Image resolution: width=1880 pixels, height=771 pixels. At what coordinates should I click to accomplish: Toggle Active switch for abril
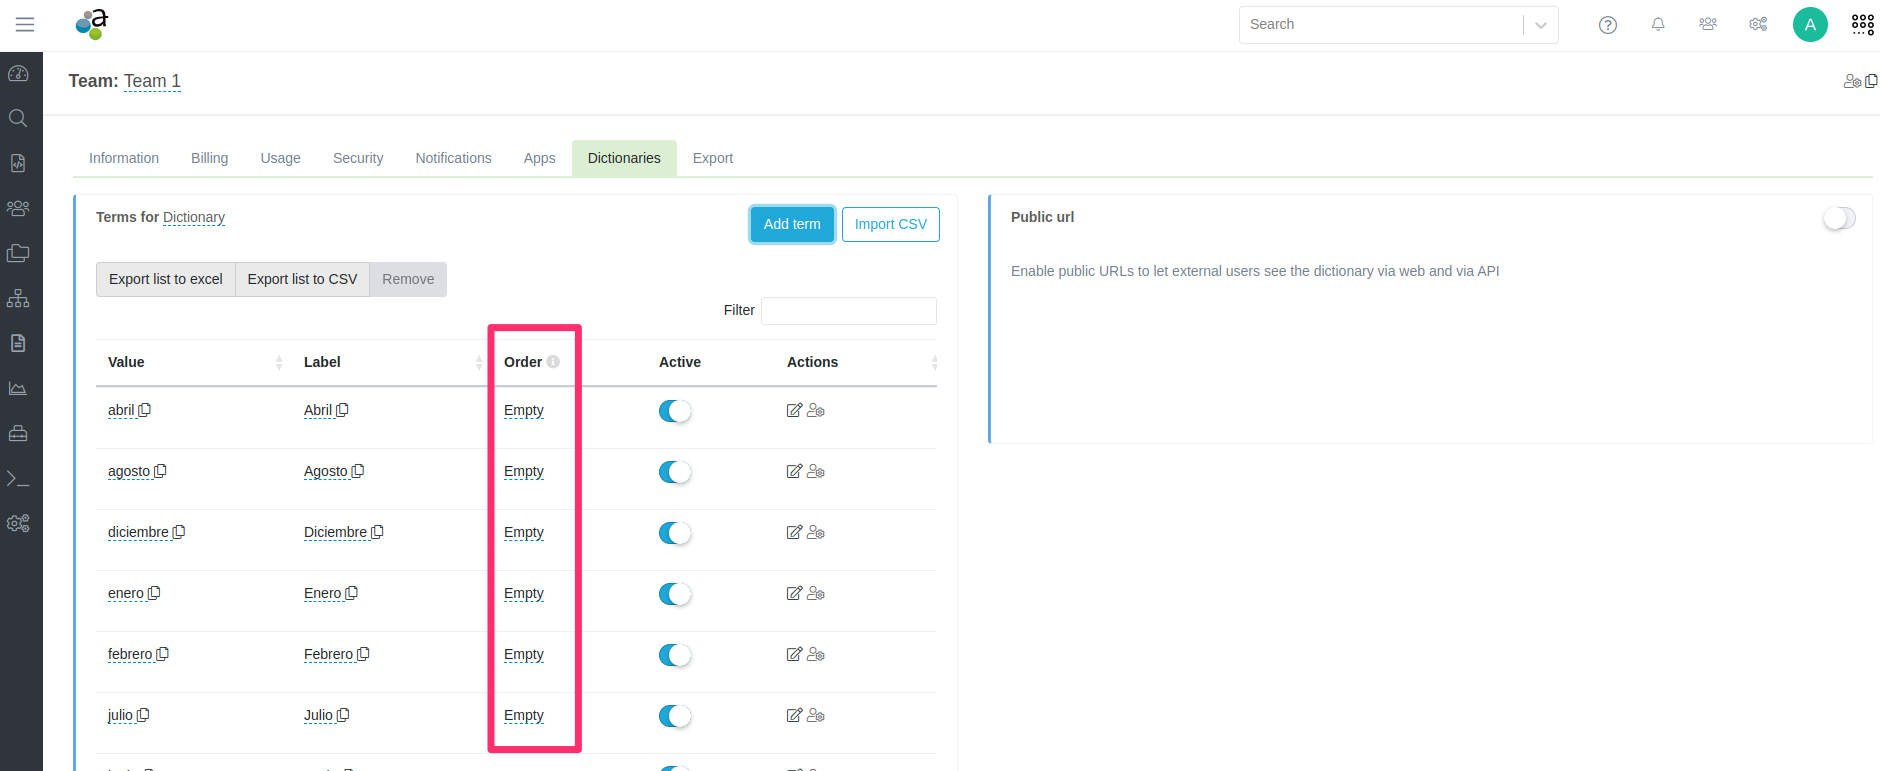[x=675, y=411]
